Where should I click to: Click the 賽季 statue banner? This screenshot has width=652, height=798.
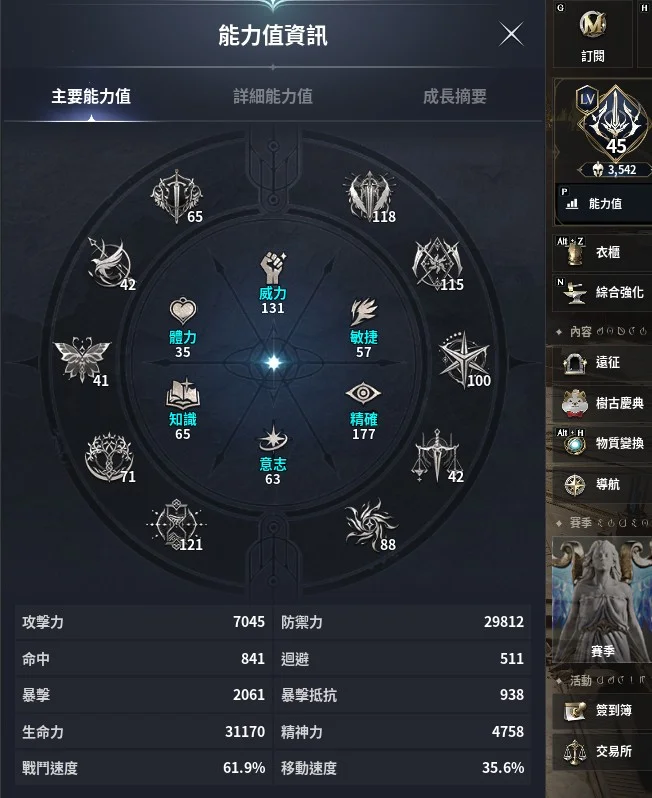pos(602,601)
